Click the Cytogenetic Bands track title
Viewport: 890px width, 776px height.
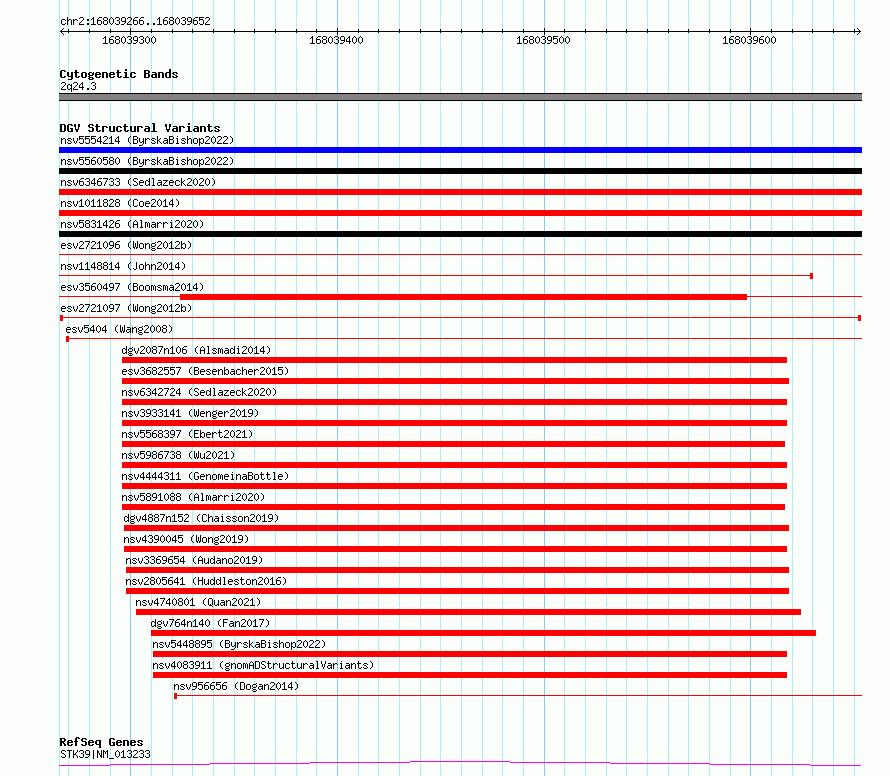[119, 74]
